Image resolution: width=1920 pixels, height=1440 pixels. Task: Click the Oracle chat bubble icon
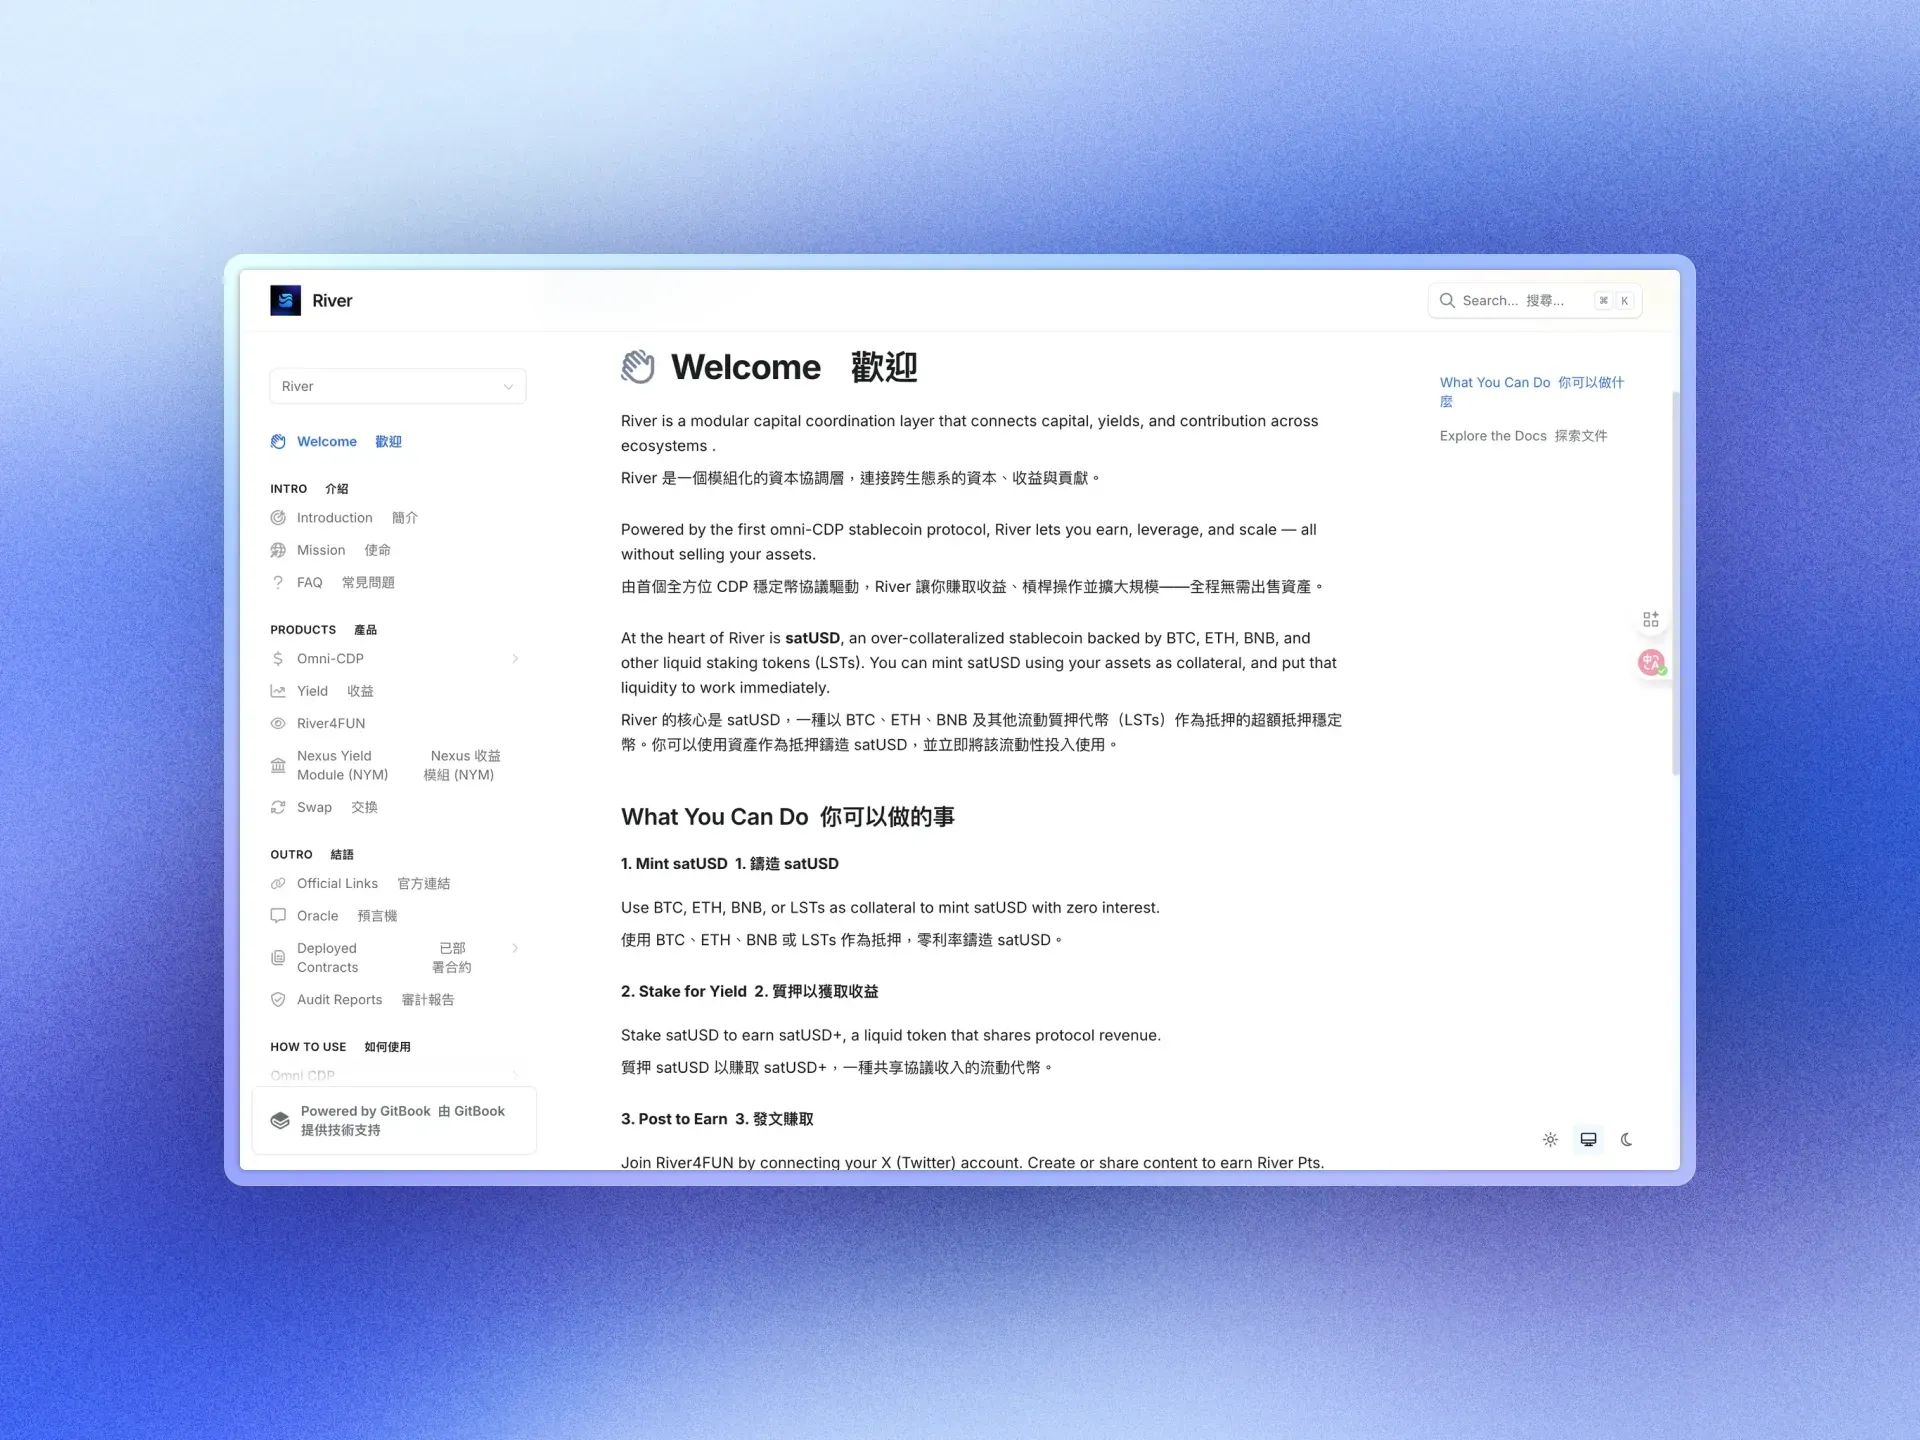tap(278, 915)
